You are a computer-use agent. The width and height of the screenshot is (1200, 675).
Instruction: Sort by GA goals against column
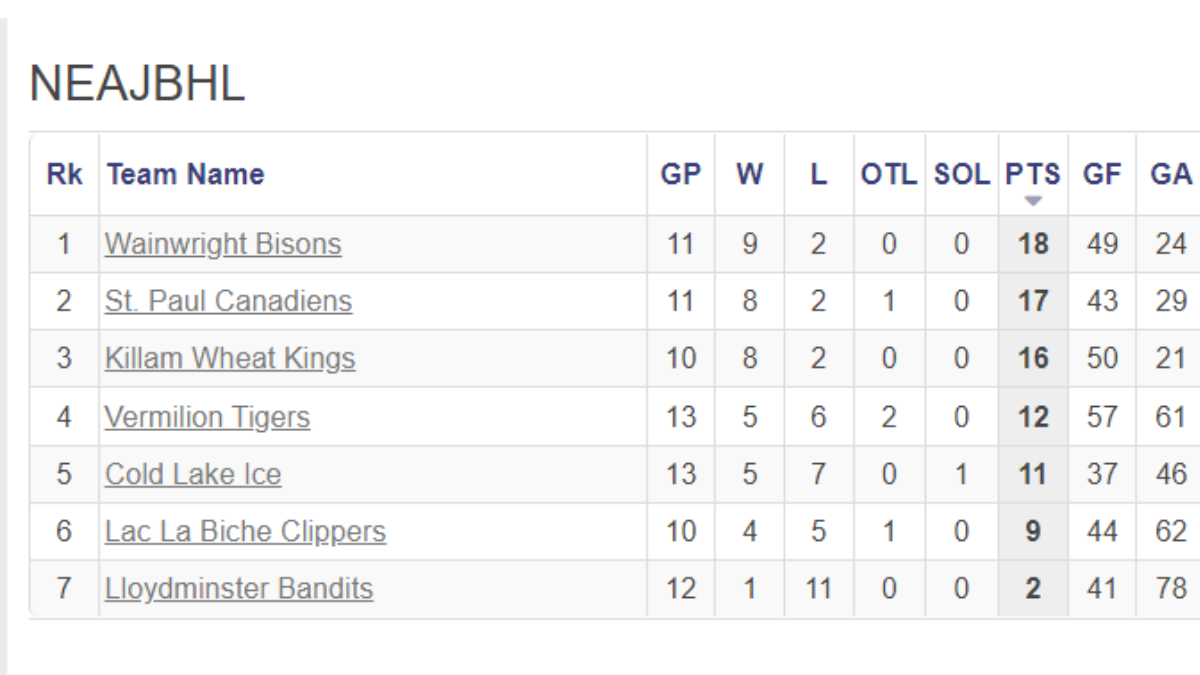pos(1171,174)
